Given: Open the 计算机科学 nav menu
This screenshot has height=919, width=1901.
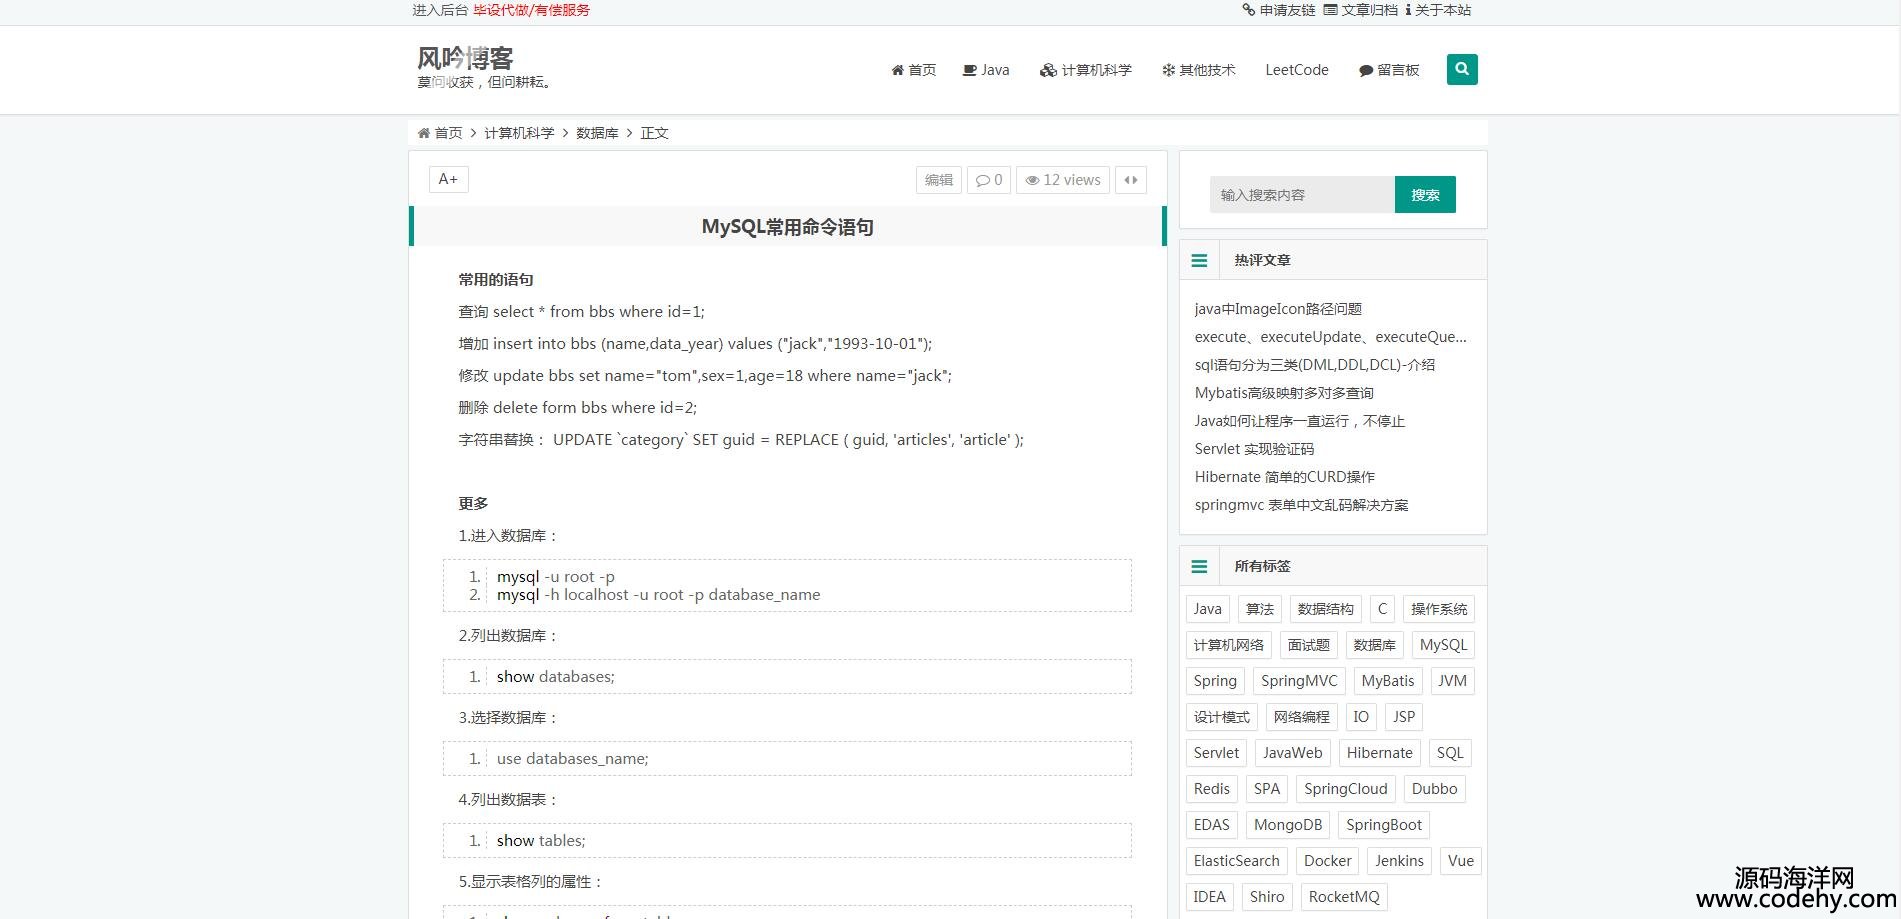Looking at the screenshot, I should (x=1086, y=70).
